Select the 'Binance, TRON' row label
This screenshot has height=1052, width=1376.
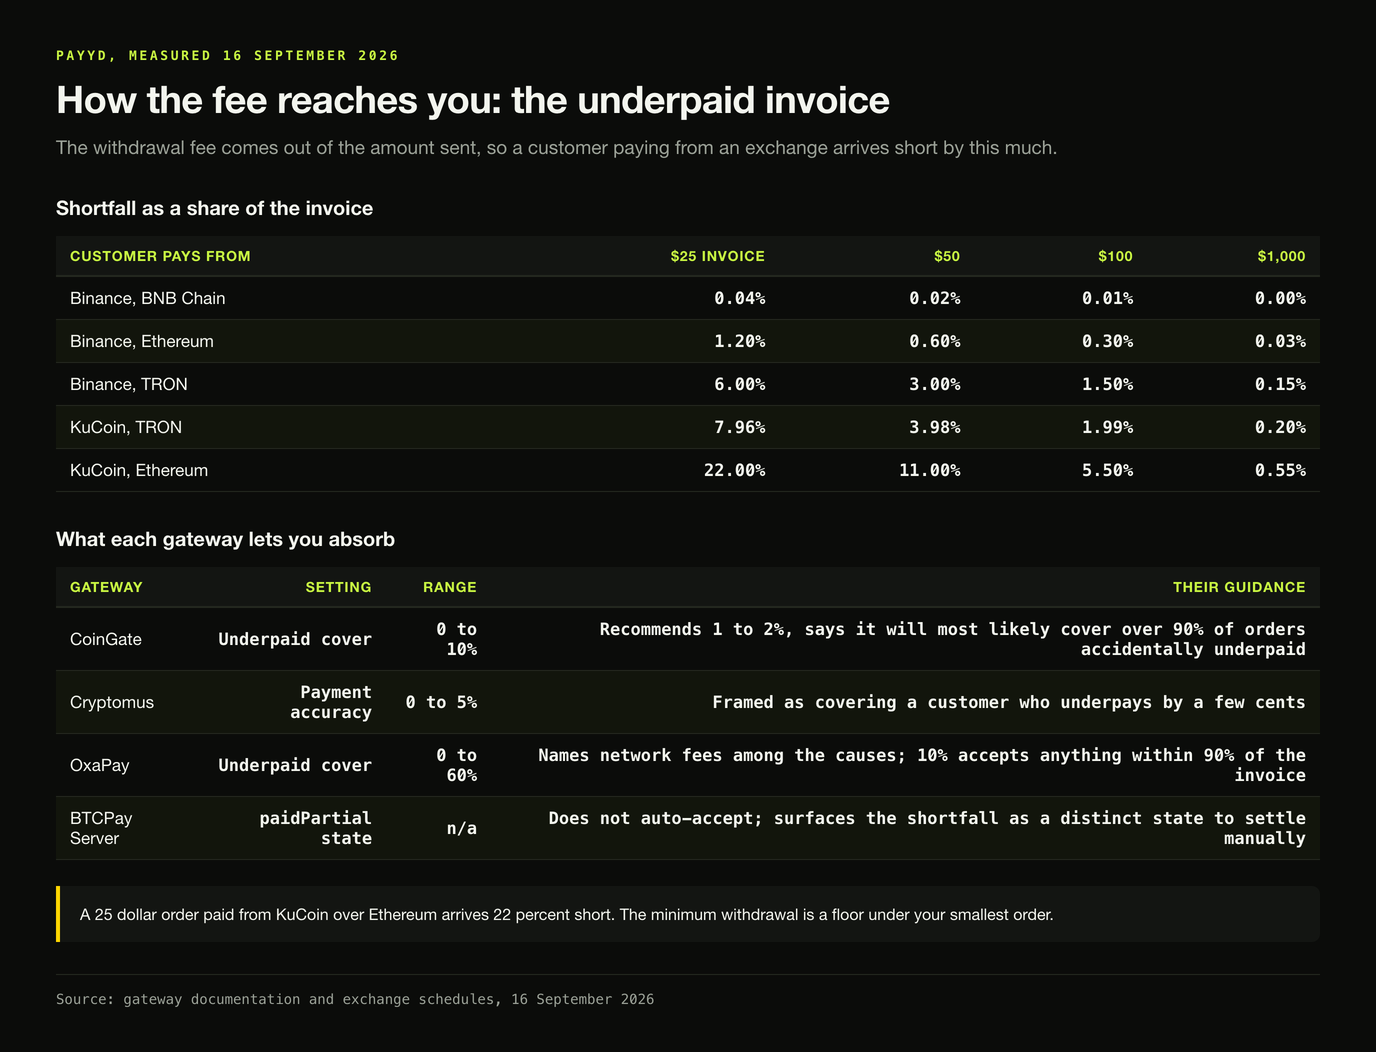[129, 384]
